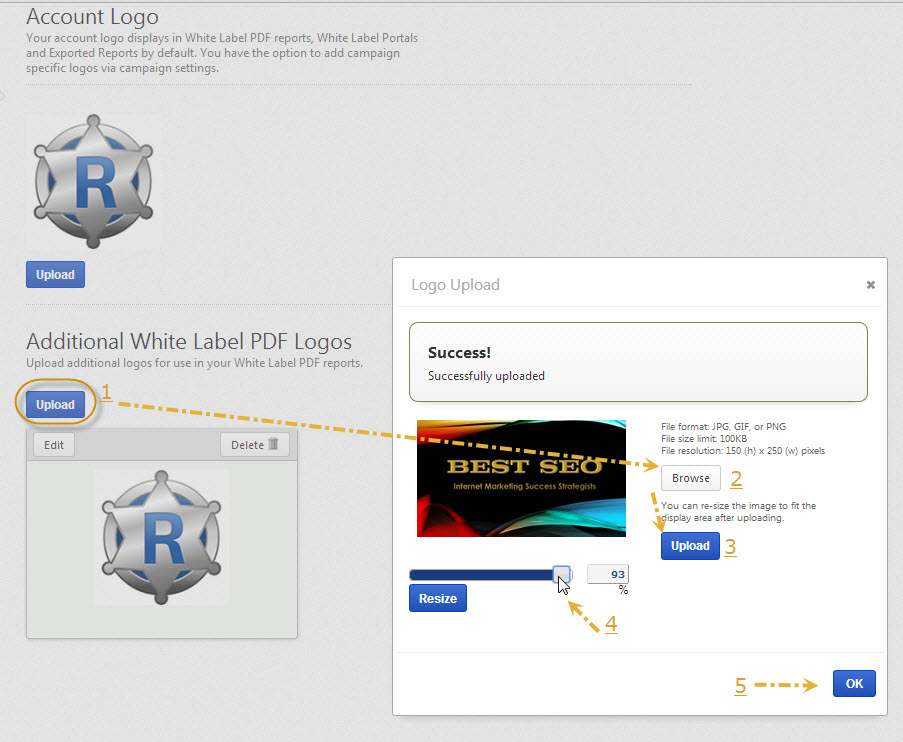Click the Success! message heading
The image size is (903, 742).
tap(459, 353)
